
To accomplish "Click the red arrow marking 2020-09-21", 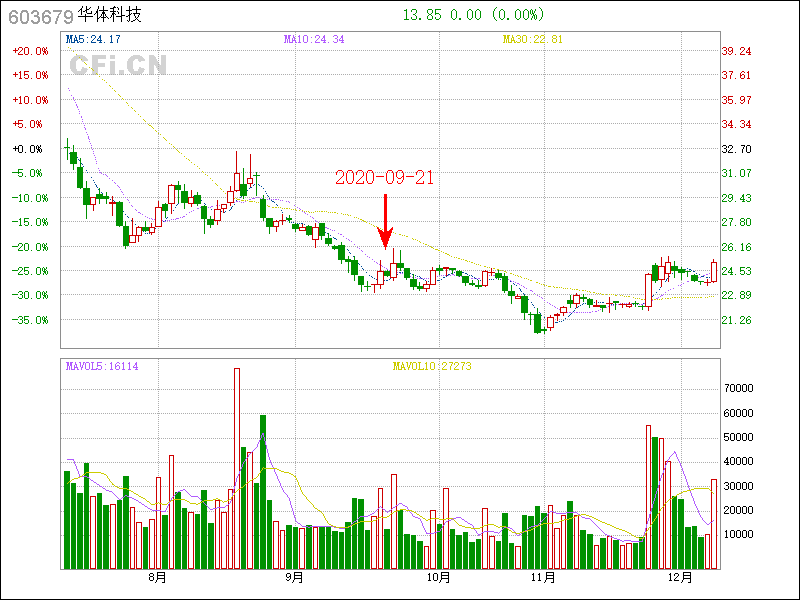I will tap(385, 221).
